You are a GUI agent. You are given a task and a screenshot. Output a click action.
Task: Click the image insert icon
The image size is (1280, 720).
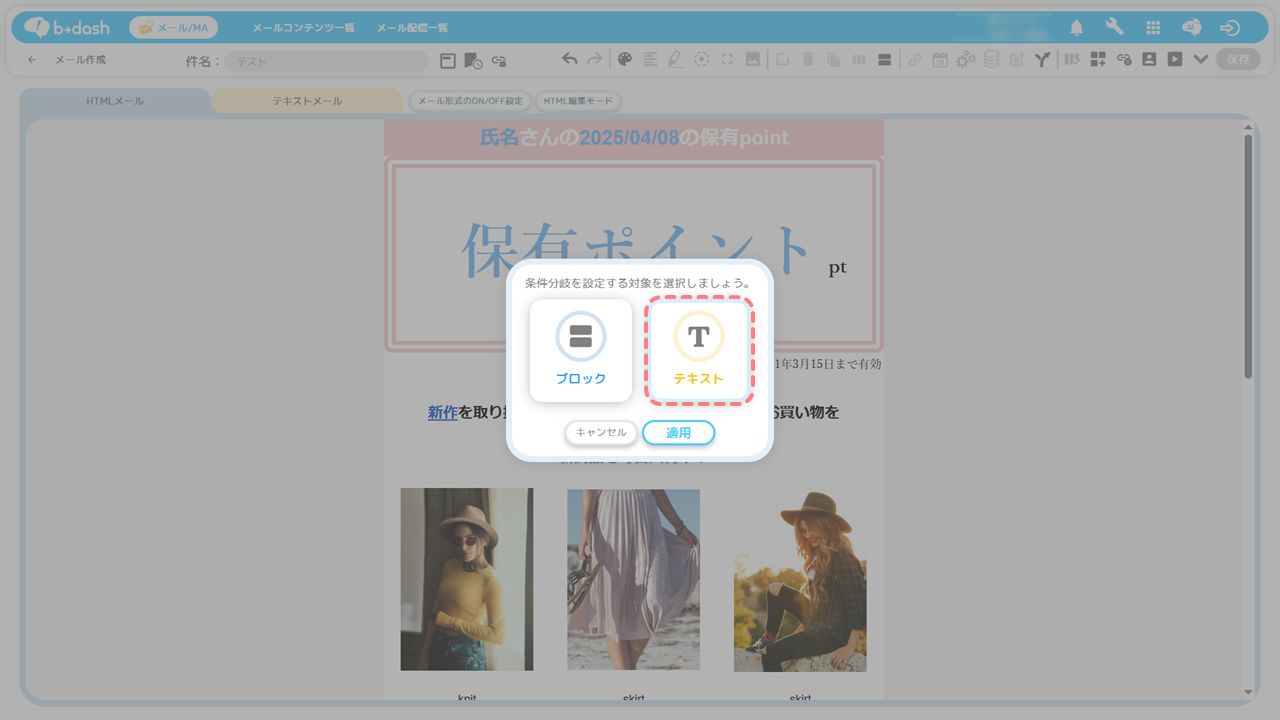tap(753, 60)
